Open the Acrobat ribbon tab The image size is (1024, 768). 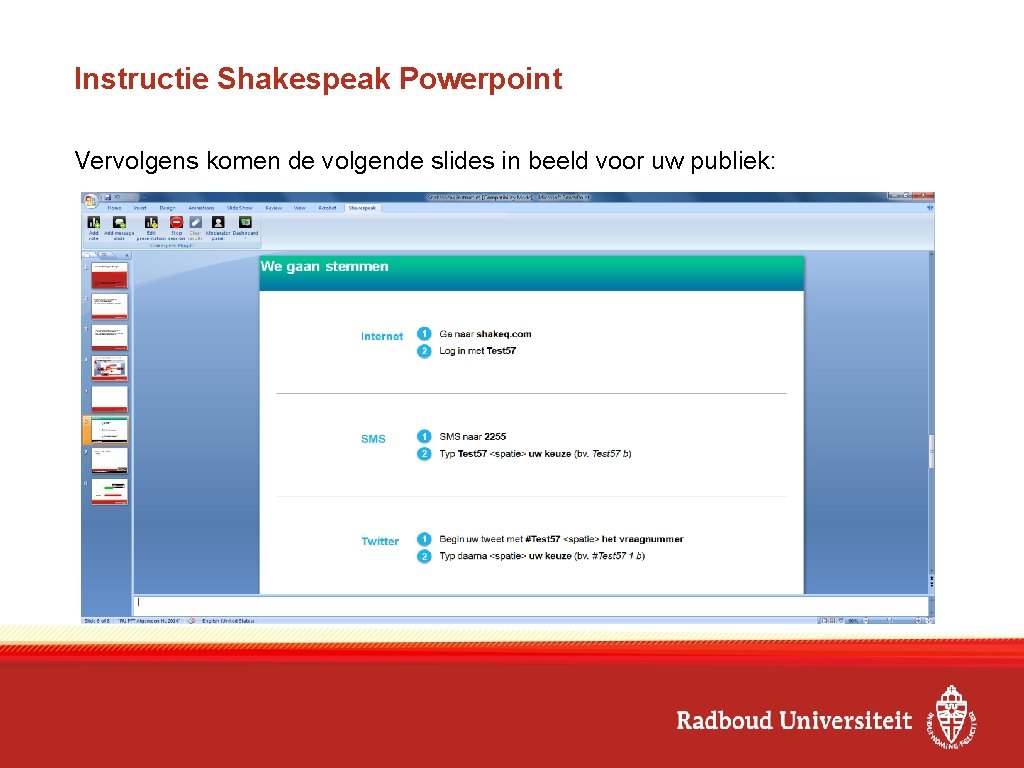[327, 208]
